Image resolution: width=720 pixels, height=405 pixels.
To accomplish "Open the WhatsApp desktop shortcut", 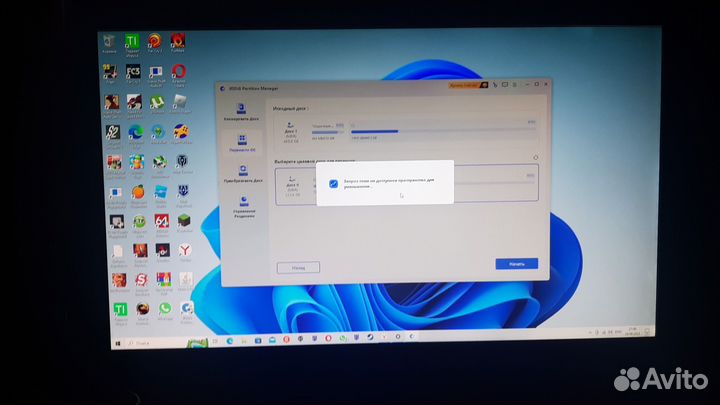I will 164,309.
